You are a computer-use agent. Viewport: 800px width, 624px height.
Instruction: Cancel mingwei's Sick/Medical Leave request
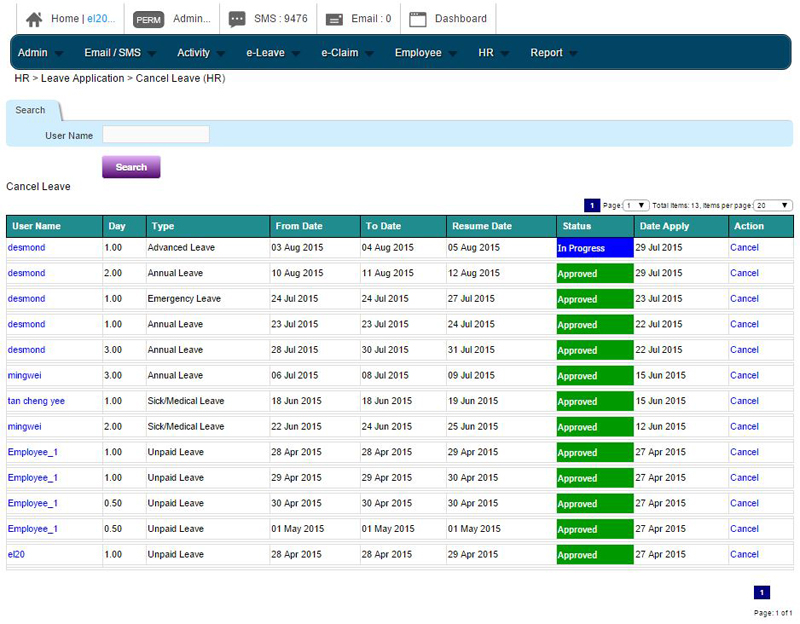(x=744, y=426)
